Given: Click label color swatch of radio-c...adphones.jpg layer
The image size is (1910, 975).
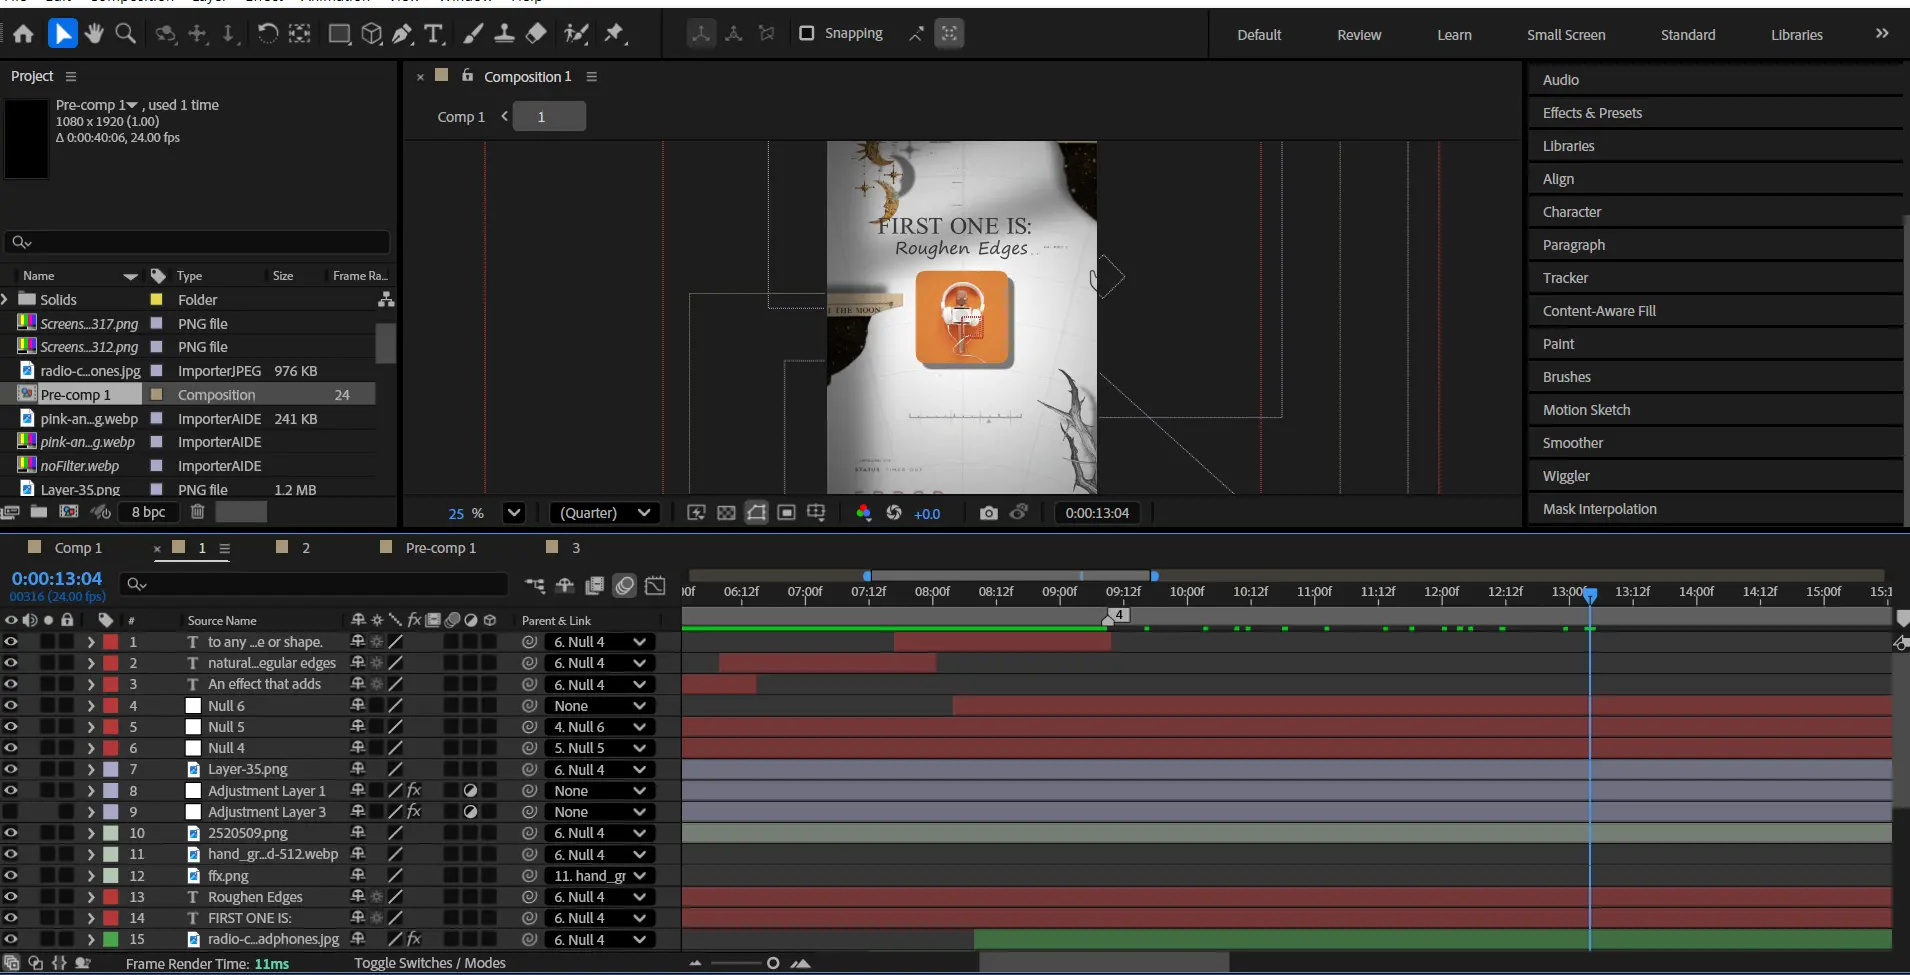Looking at the screenshot, I should pos(111,939).
